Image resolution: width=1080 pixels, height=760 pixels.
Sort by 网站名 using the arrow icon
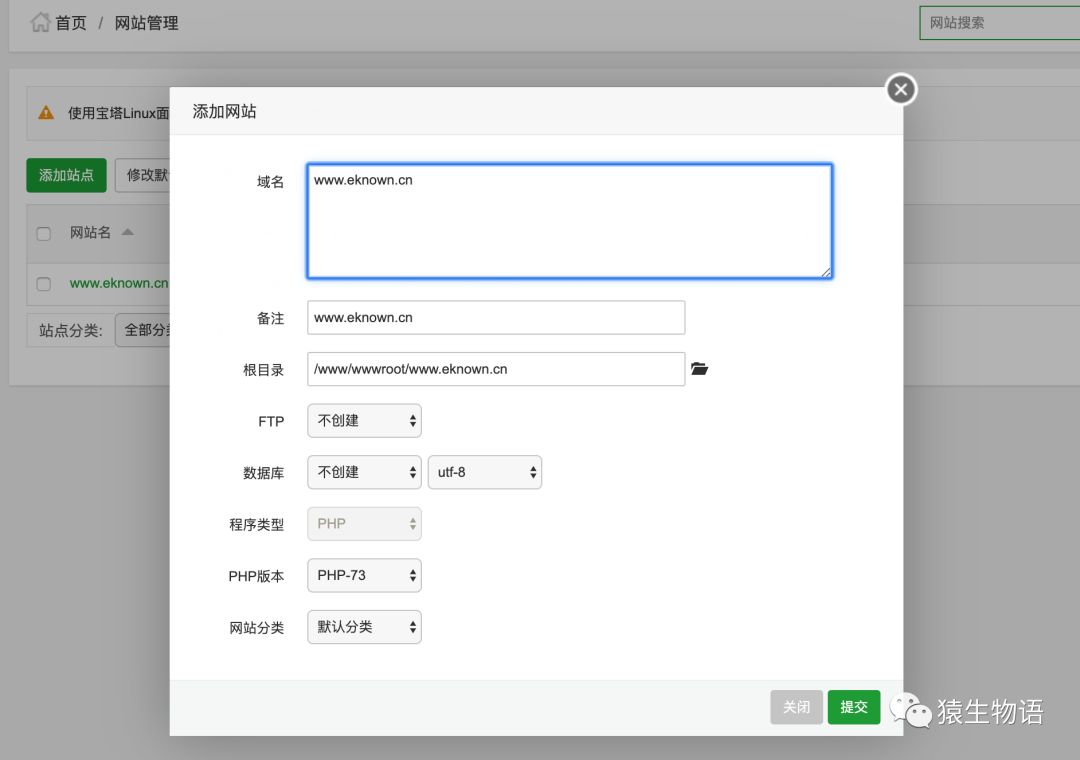tap(127, 232)
